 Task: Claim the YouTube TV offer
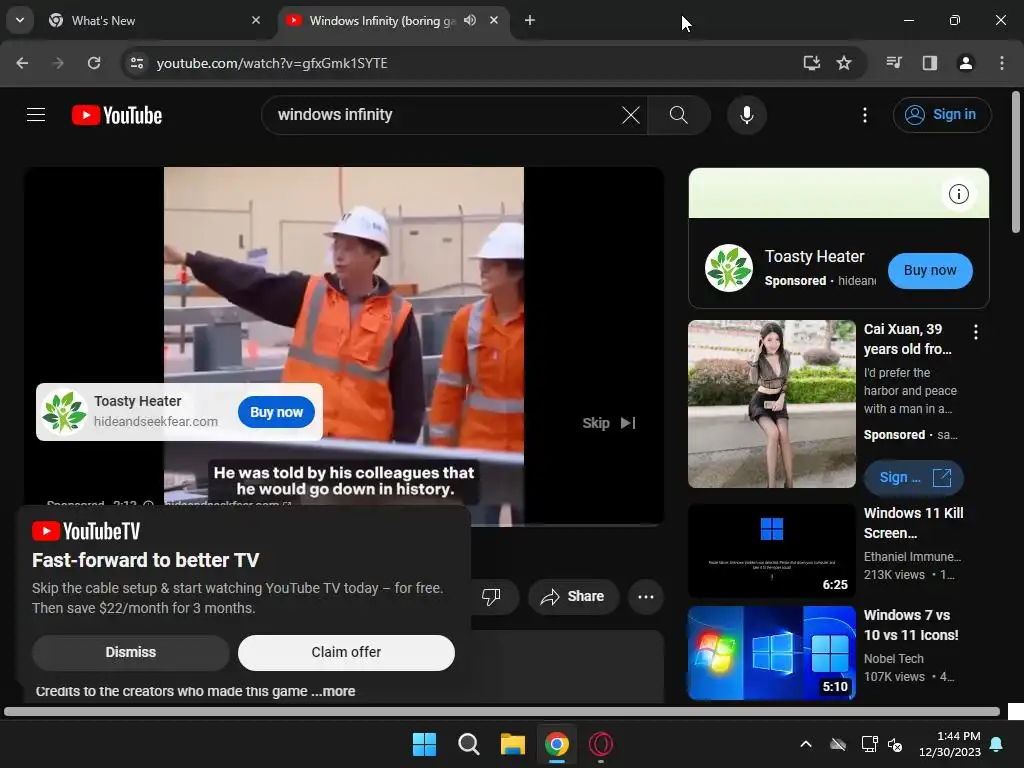pyautogui.click(x=346, y=652)
